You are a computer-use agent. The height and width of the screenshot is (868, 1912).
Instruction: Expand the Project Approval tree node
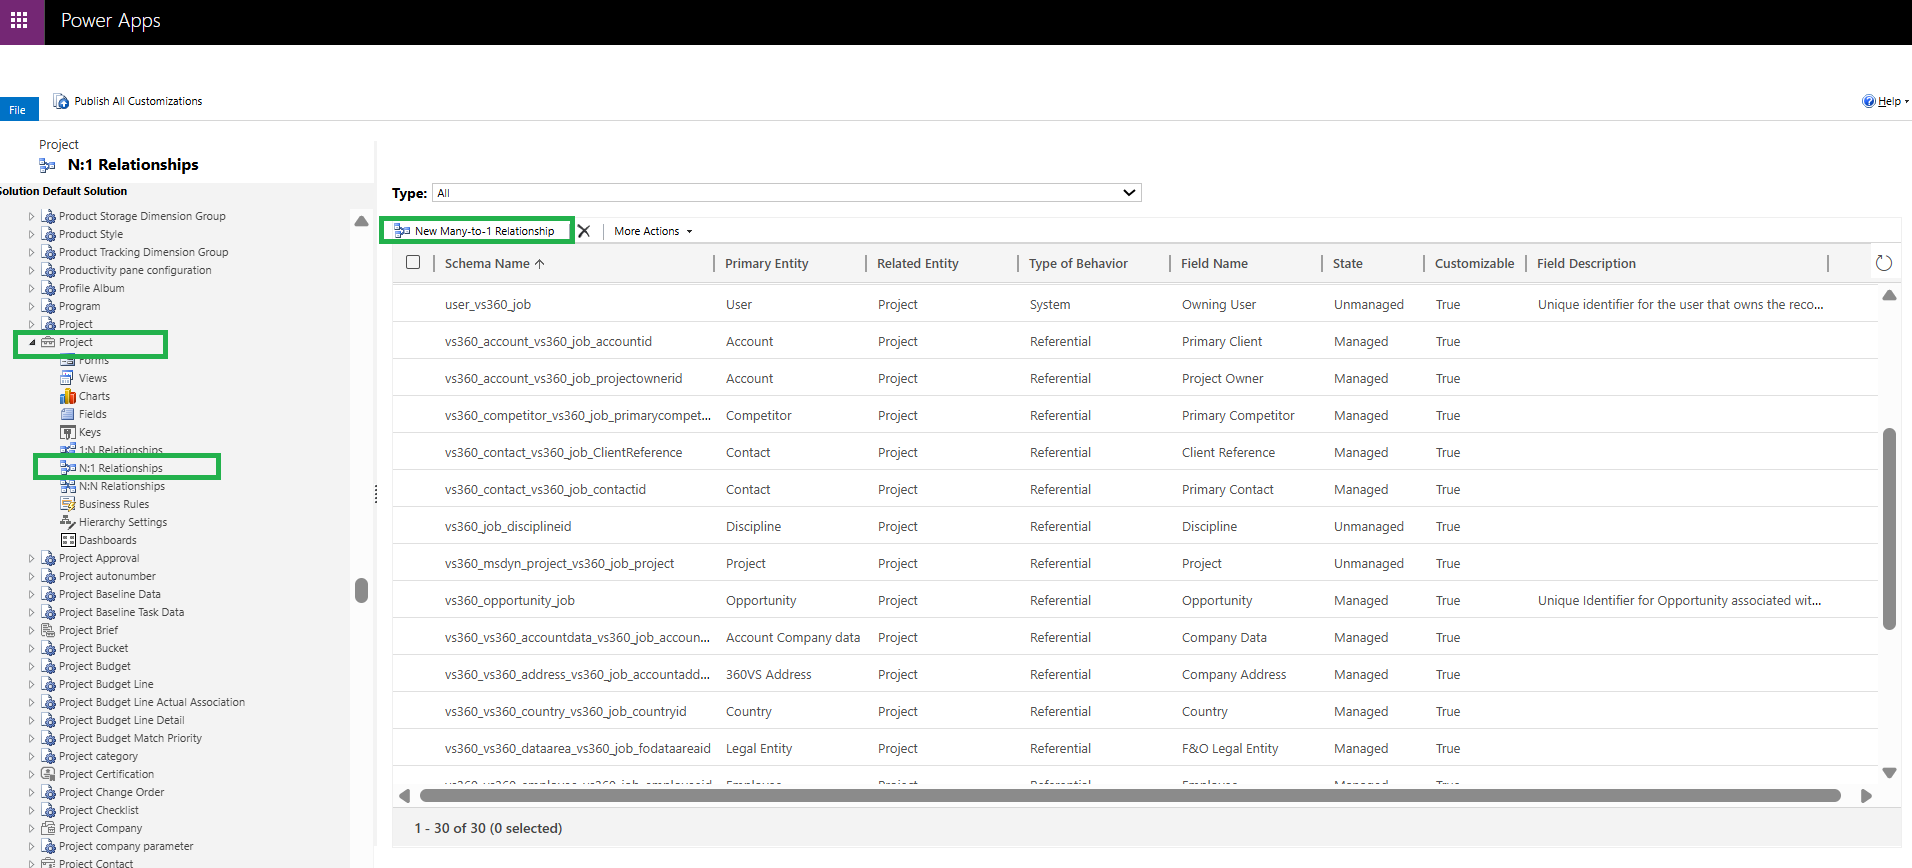pyautogui.click(x=32, y=558)
